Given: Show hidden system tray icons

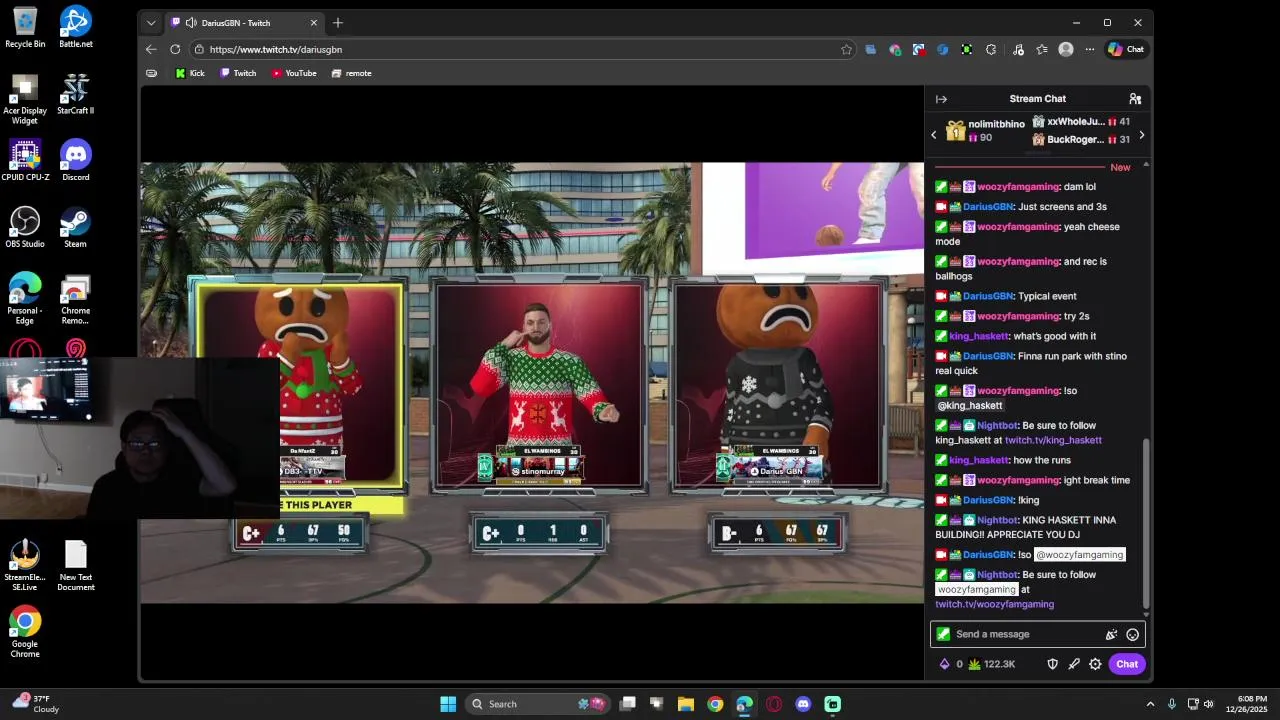Looking at the screenshot, I should click(1150, 704).
